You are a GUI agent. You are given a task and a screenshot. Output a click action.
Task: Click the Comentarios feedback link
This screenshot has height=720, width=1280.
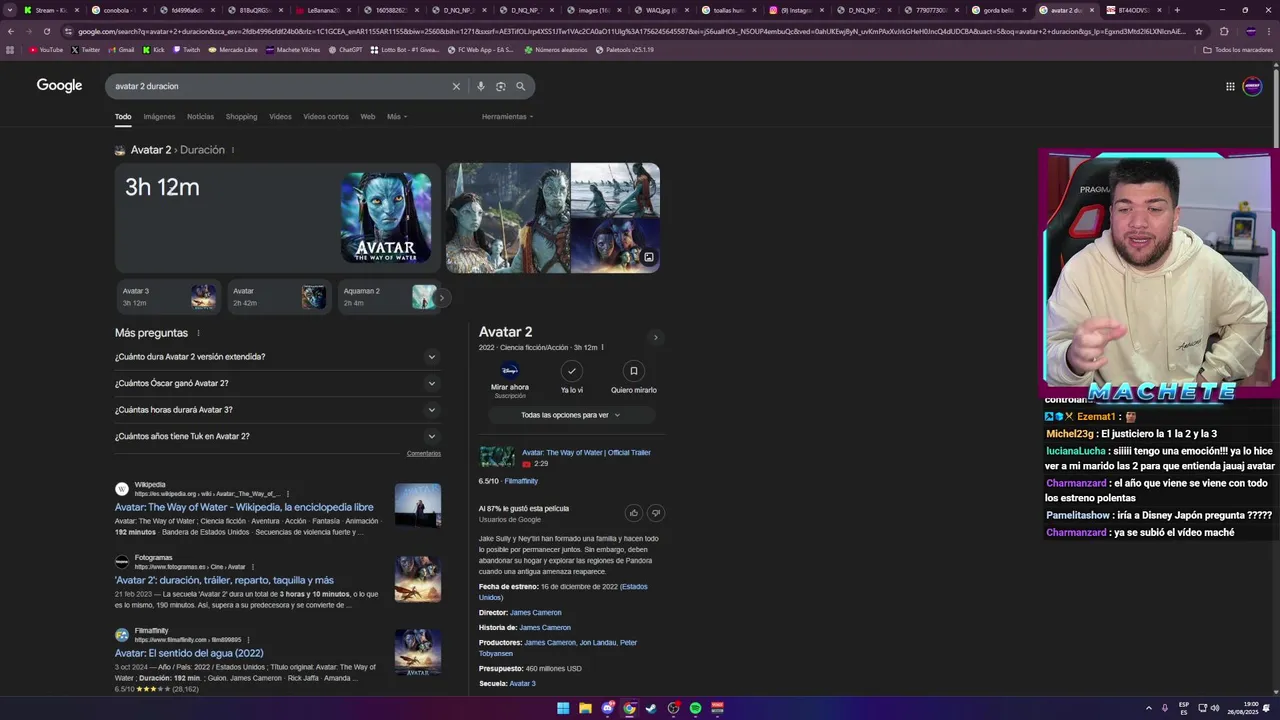coord(424,453)
